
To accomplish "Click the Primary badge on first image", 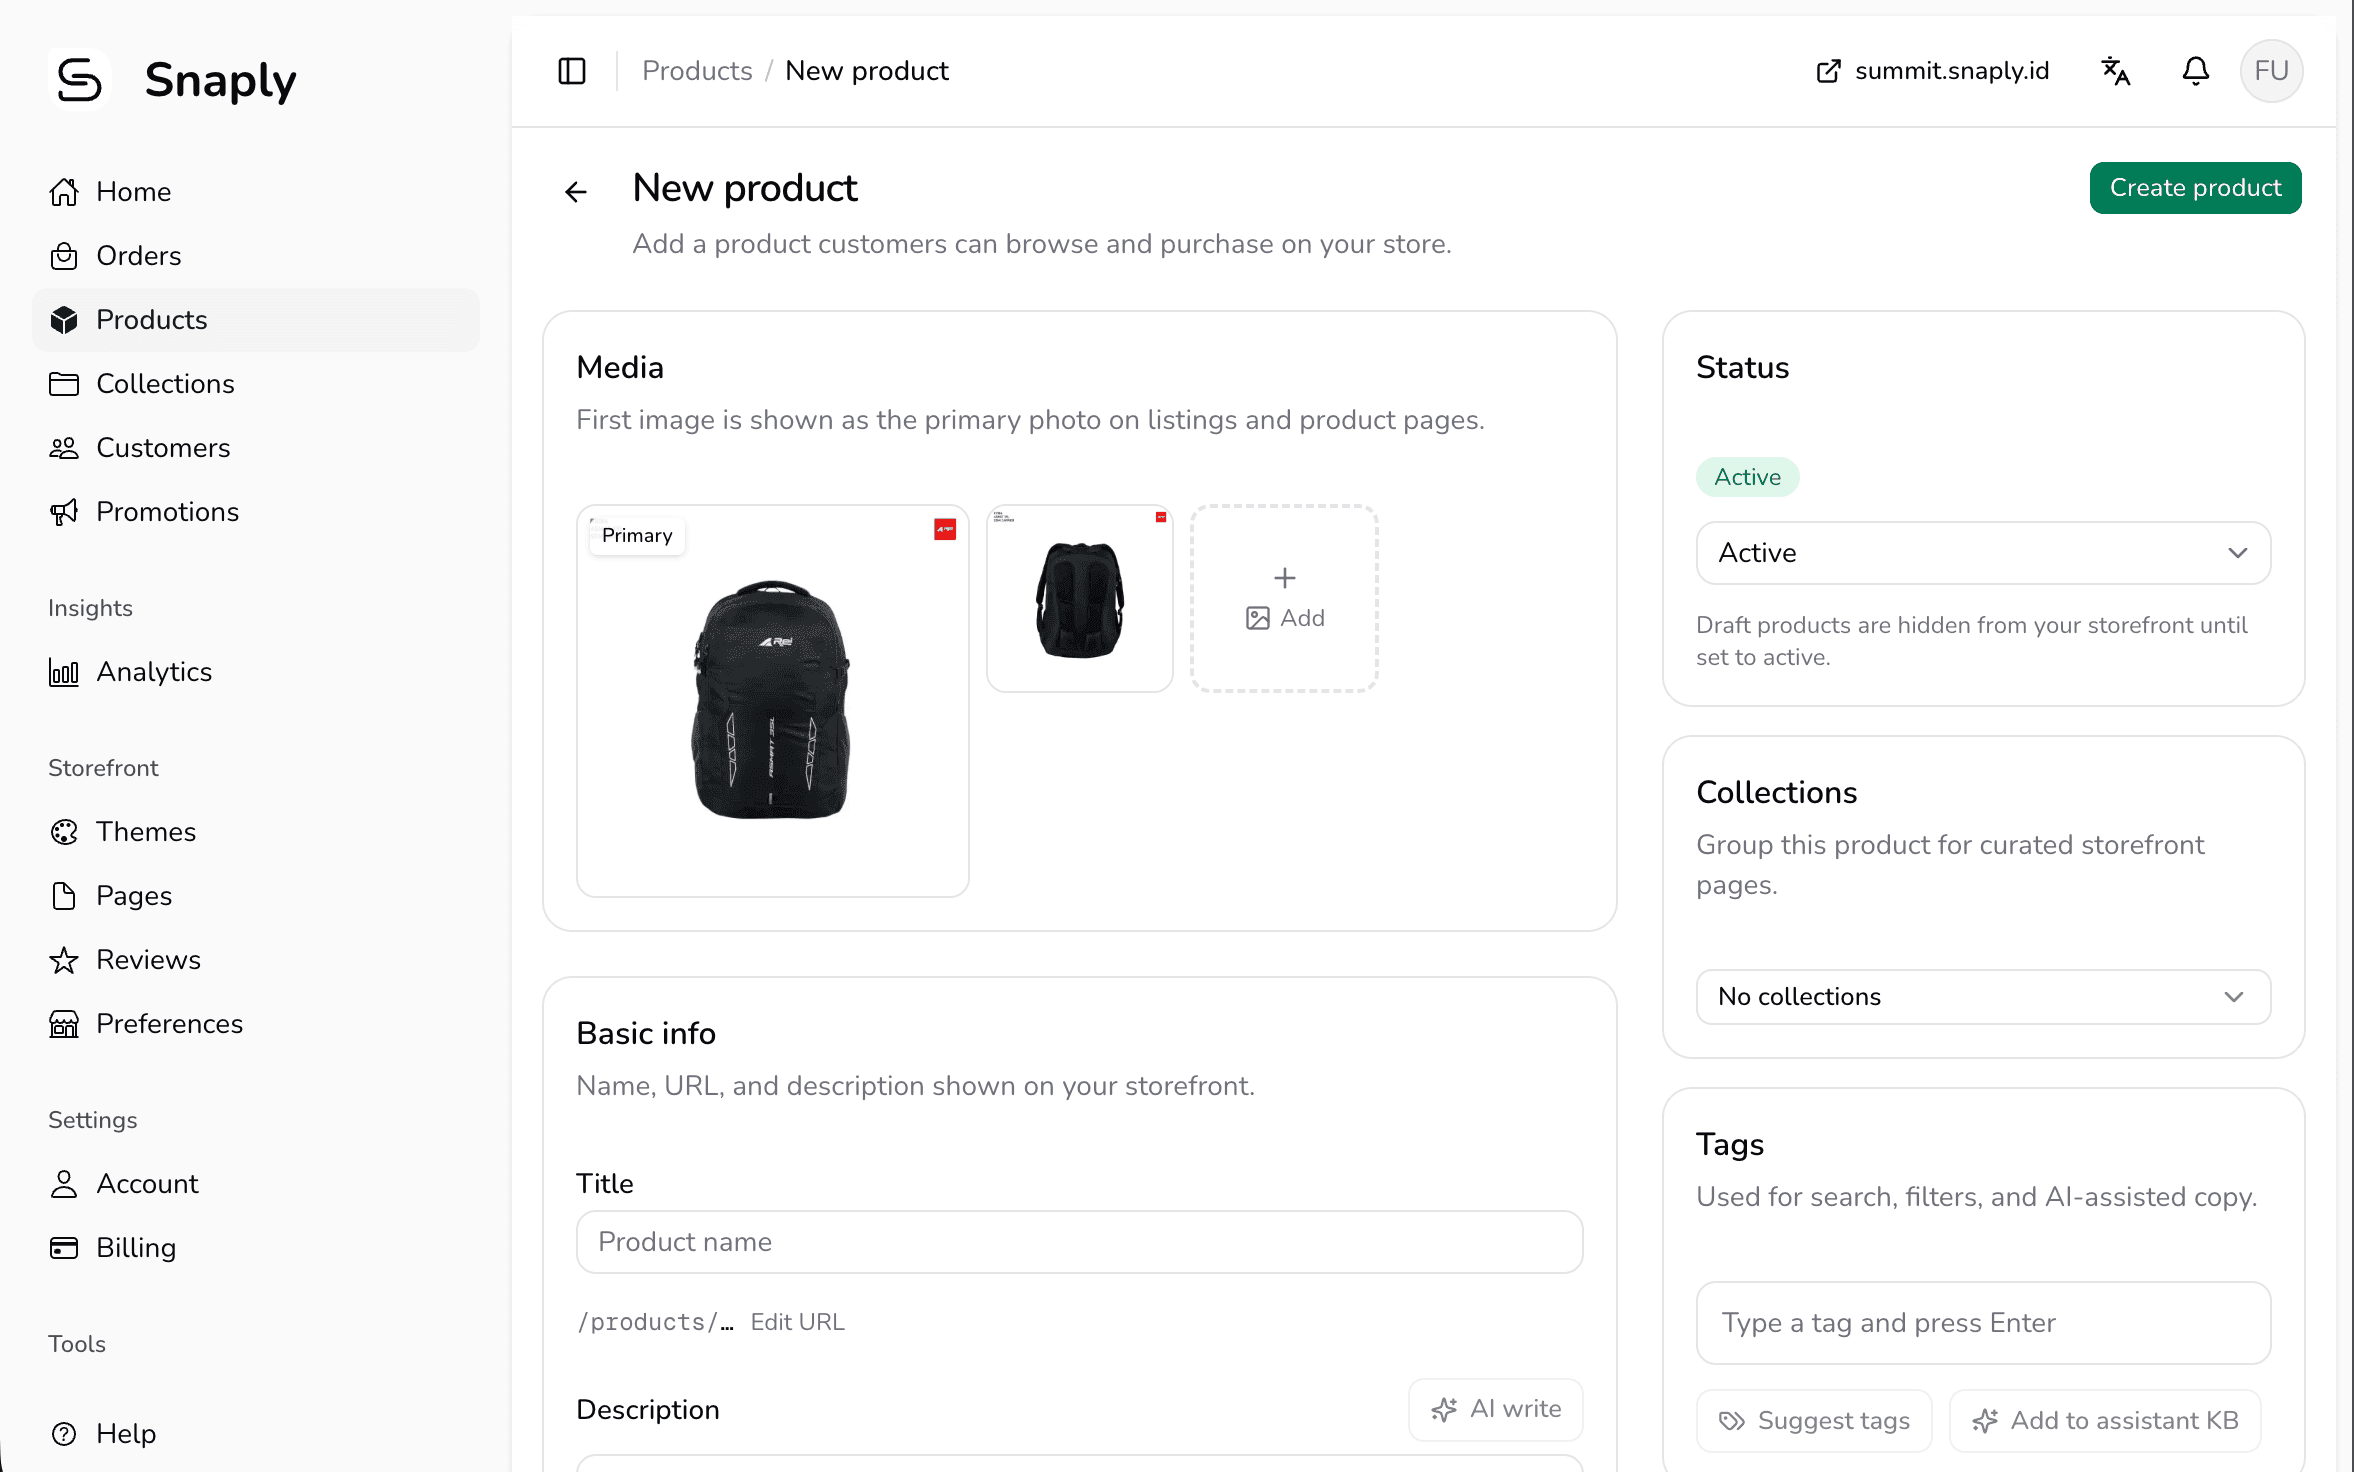I will (x=637, y=535).
